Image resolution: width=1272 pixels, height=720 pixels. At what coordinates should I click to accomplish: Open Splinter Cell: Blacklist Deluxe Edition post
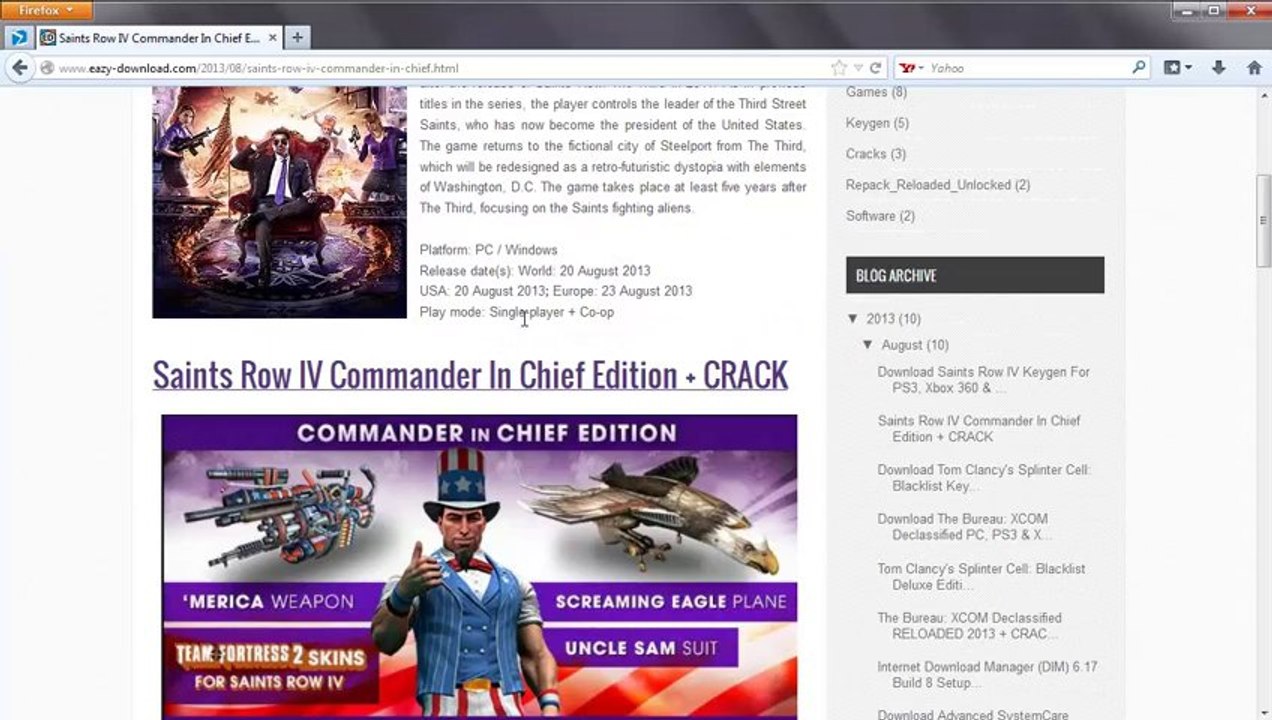point(981,577)
